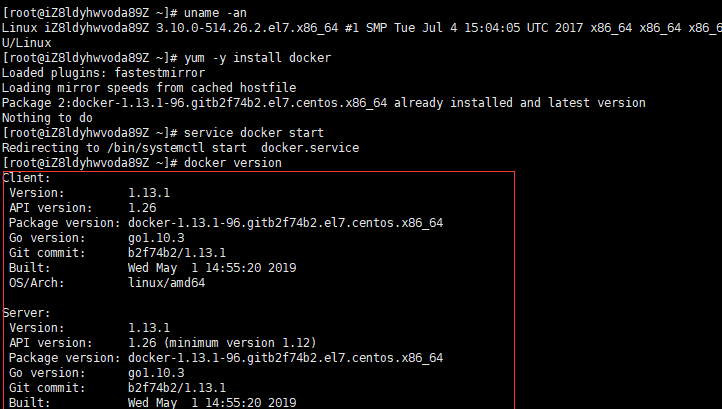Click the 'uname -an' command text

[215, 13]
